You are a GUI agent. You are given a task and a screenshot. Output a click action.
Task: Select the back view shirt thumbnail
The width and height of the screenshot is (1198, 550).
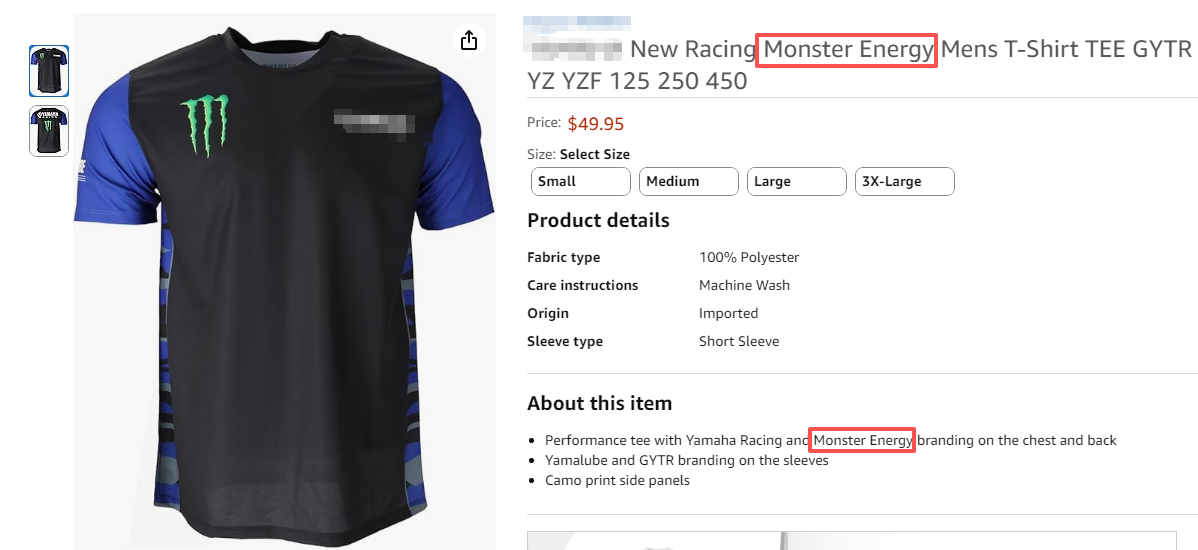click(x=49, y=130)
